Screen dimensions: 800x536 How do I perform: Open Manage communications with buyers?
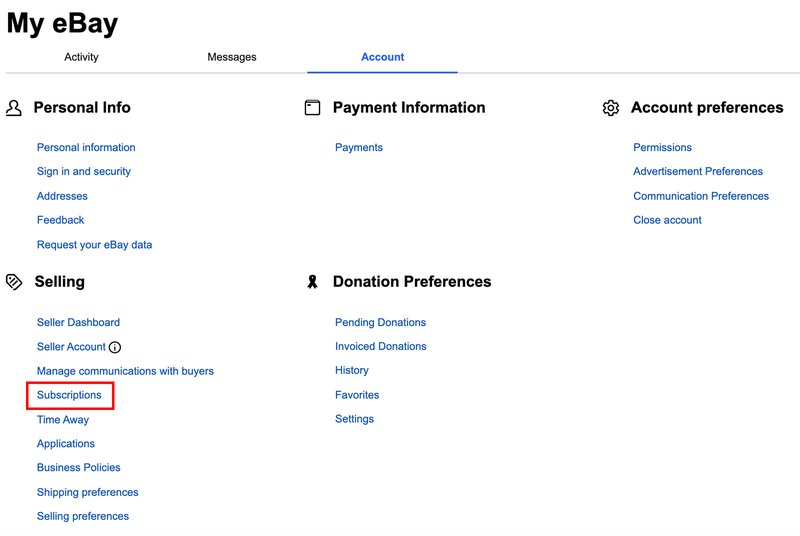coord(125,371)
